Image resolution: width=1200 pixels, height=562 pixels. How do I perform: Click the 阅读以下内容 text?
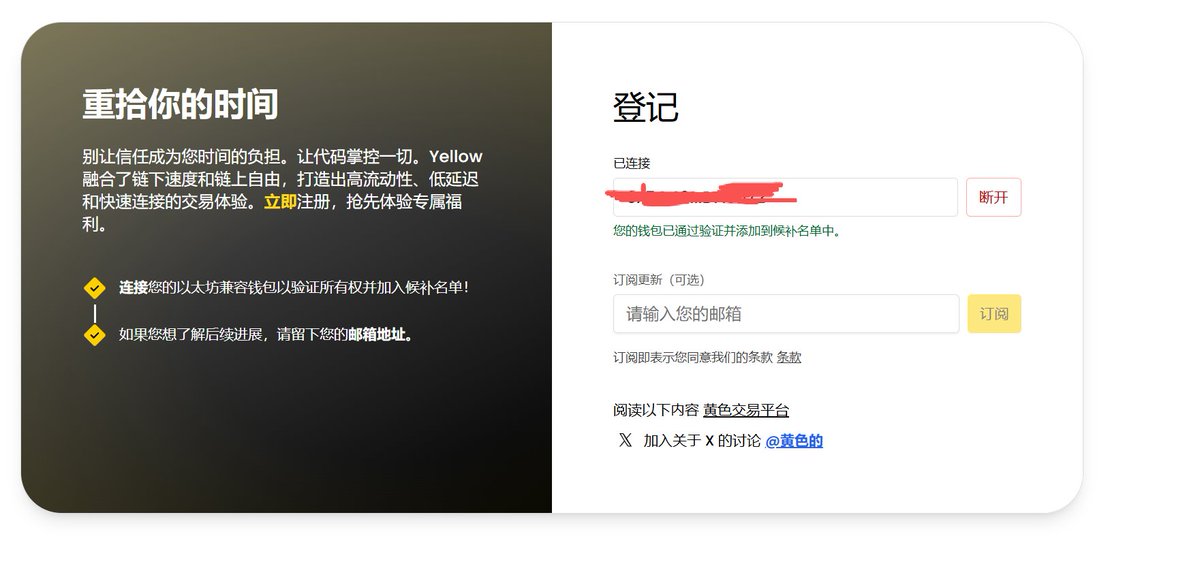coord(656,410)
